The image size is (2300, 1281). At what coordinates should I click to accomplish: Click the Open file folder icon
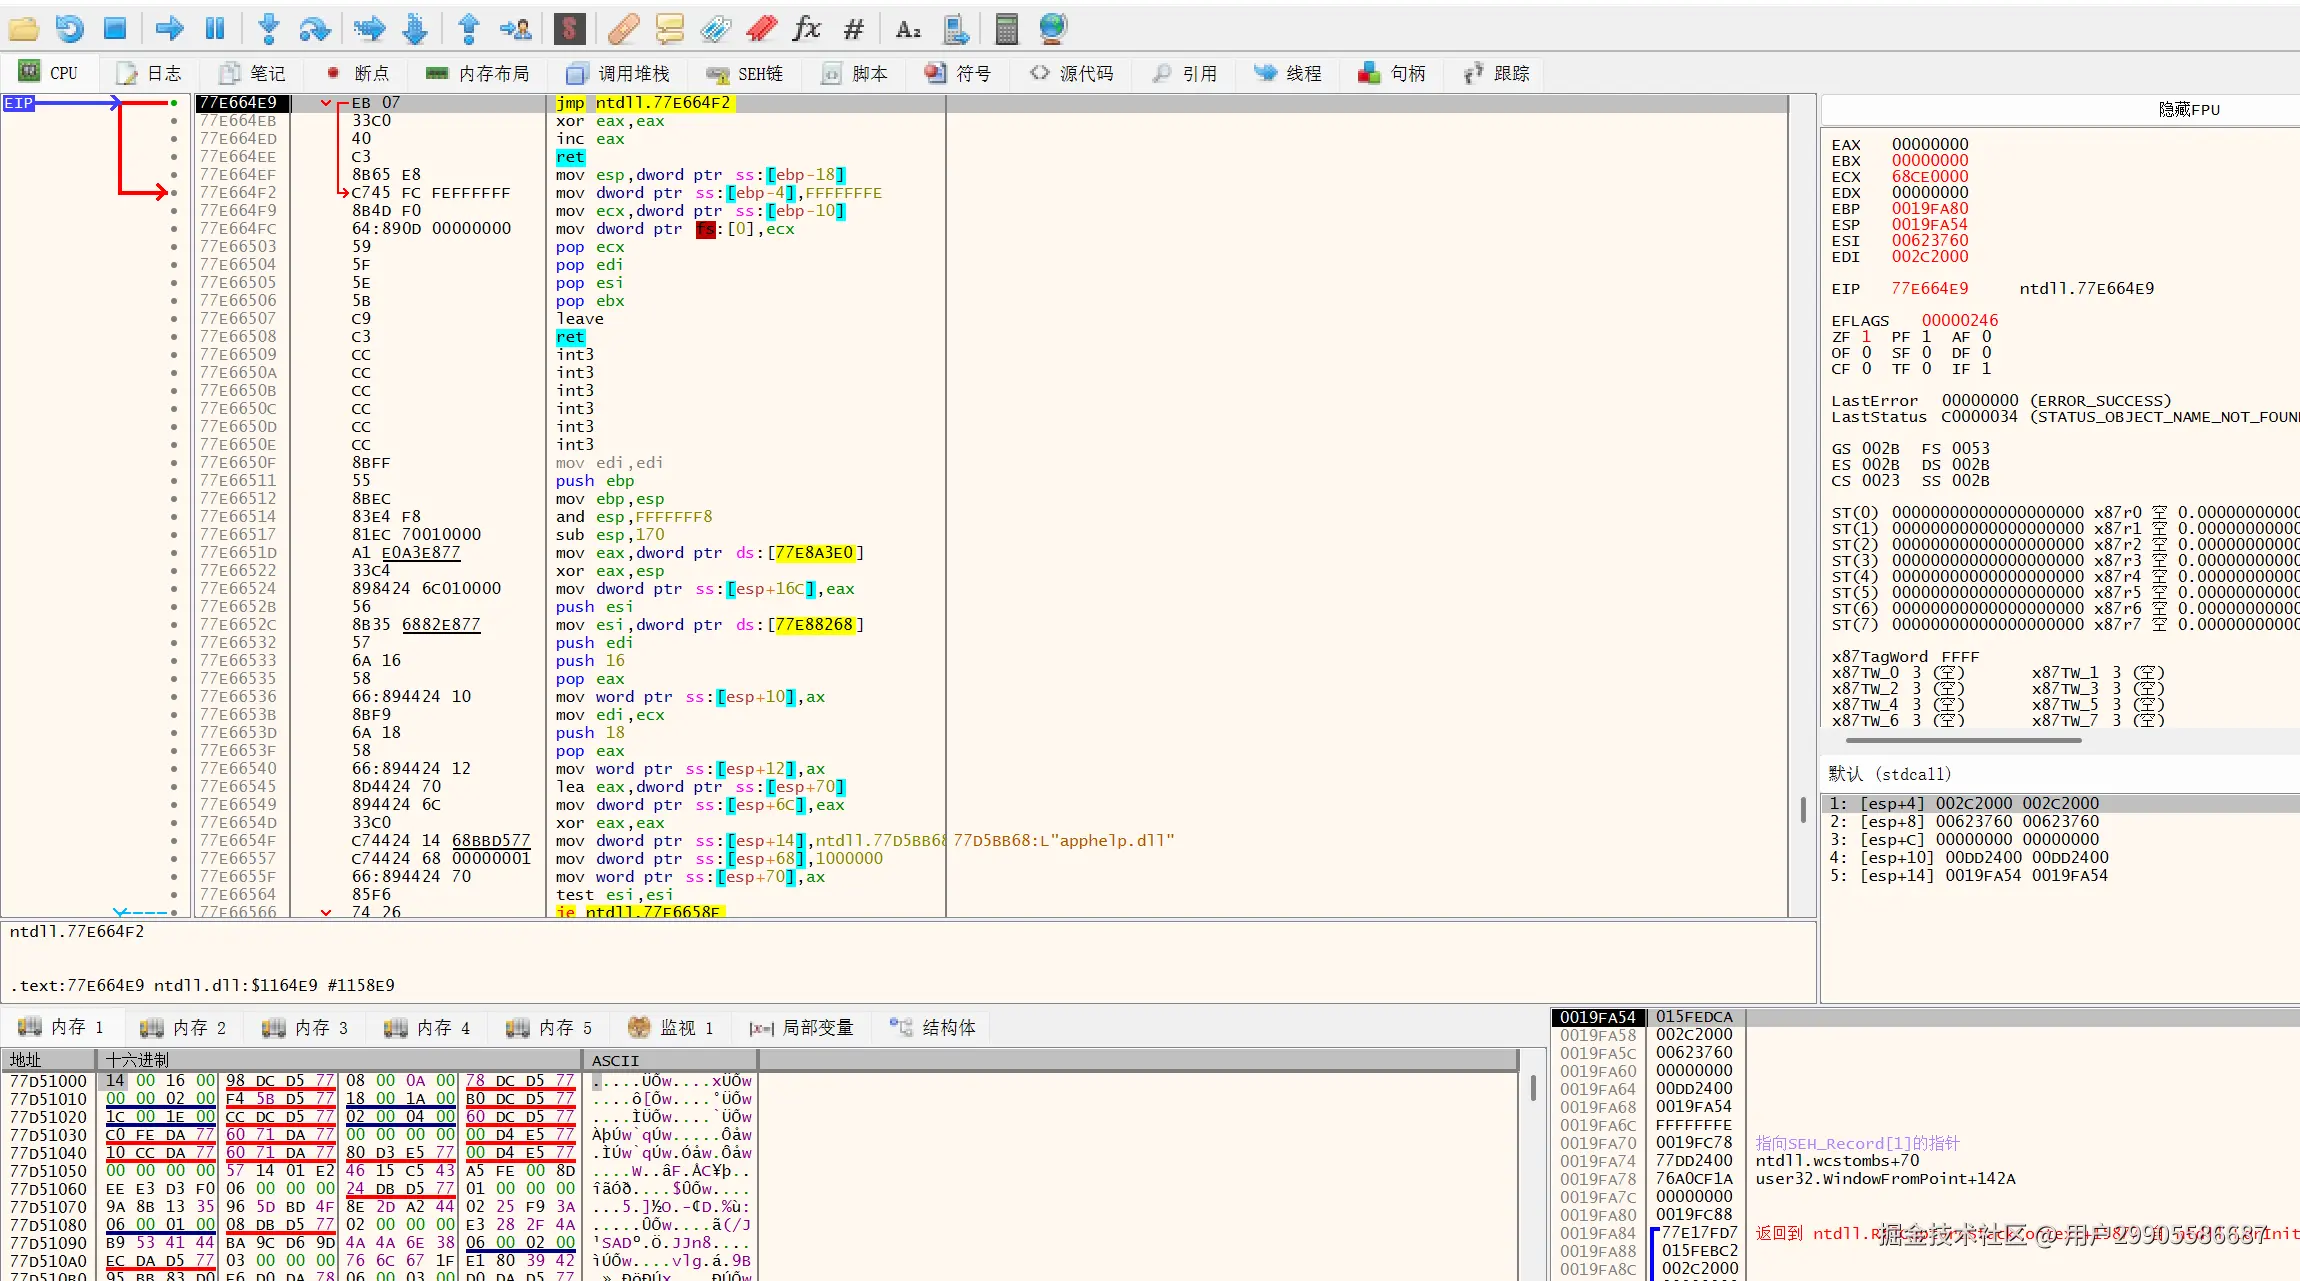point(23,29)
